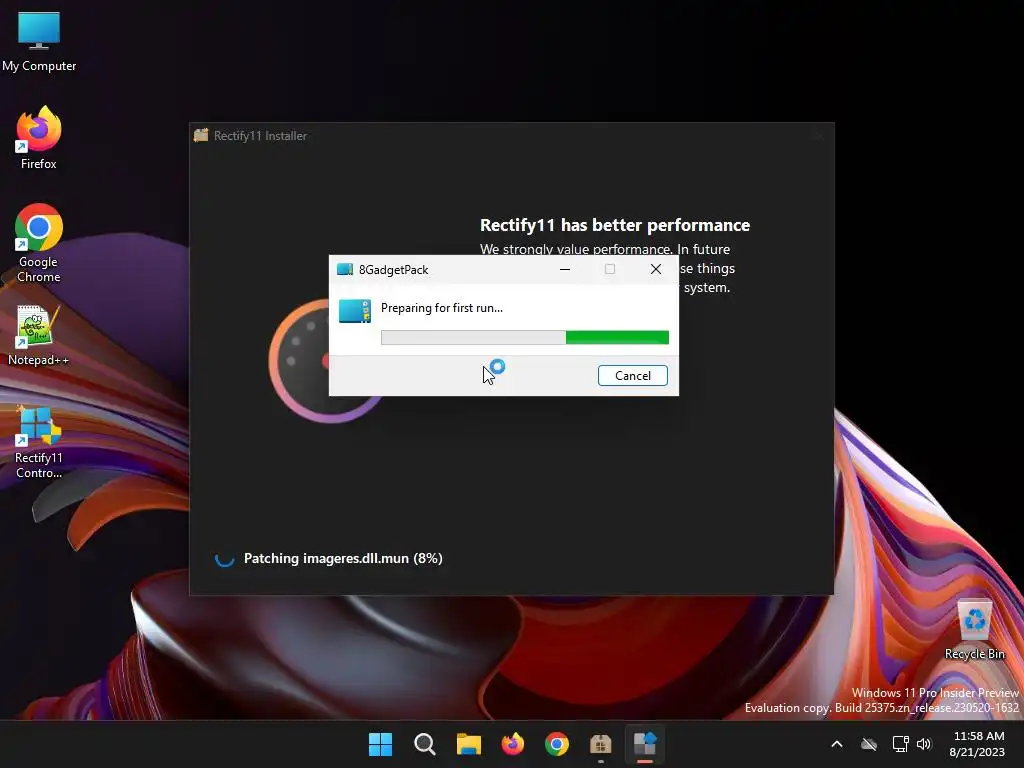The width and height of the screenshot is (1024, 768).
Task: Click the spinner beside Patching imageres.dll.mun
Action: 224,558
